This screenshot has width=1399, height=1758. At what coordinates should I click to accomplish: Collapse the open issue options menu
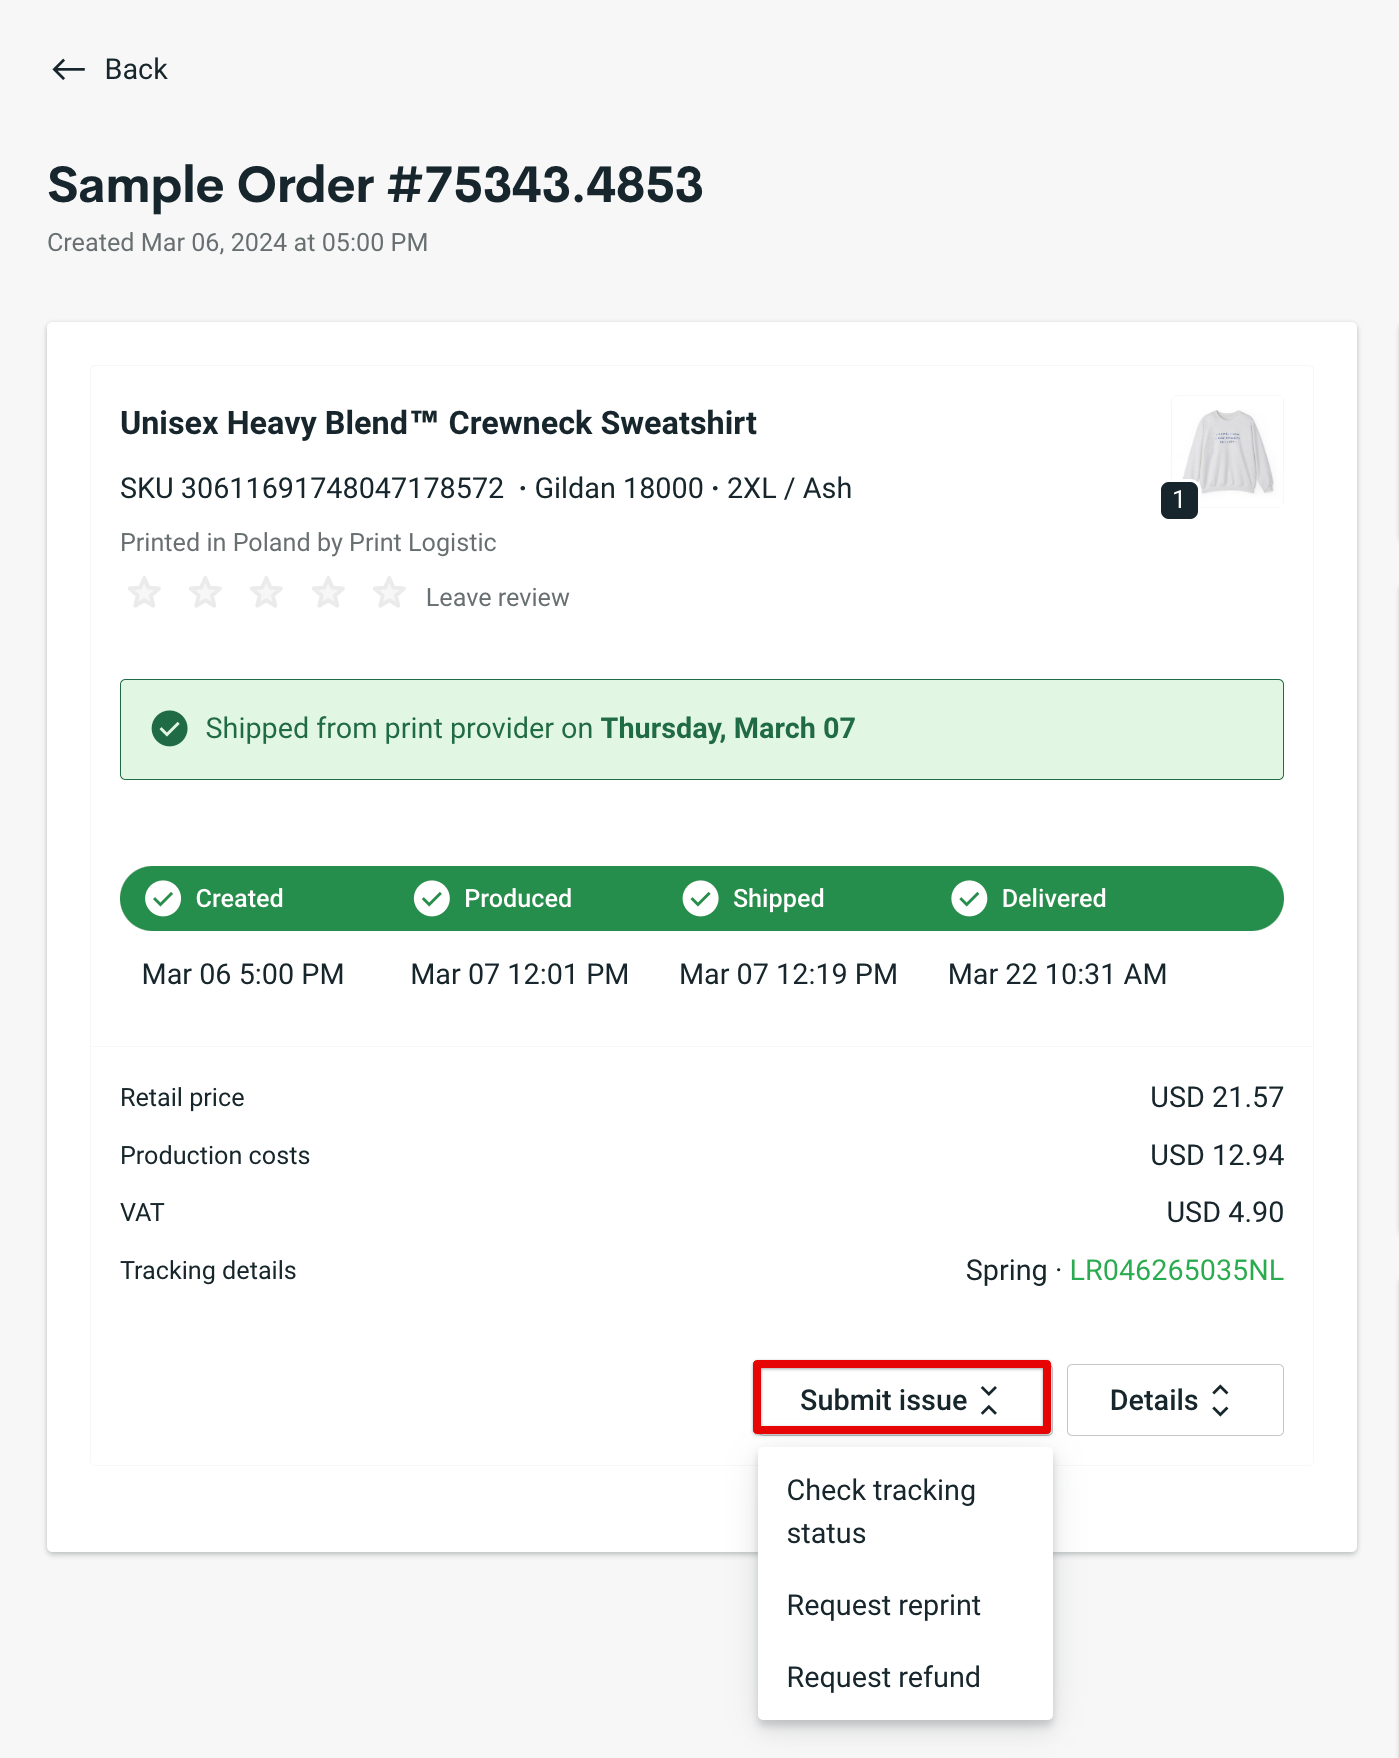[900, 1399]
